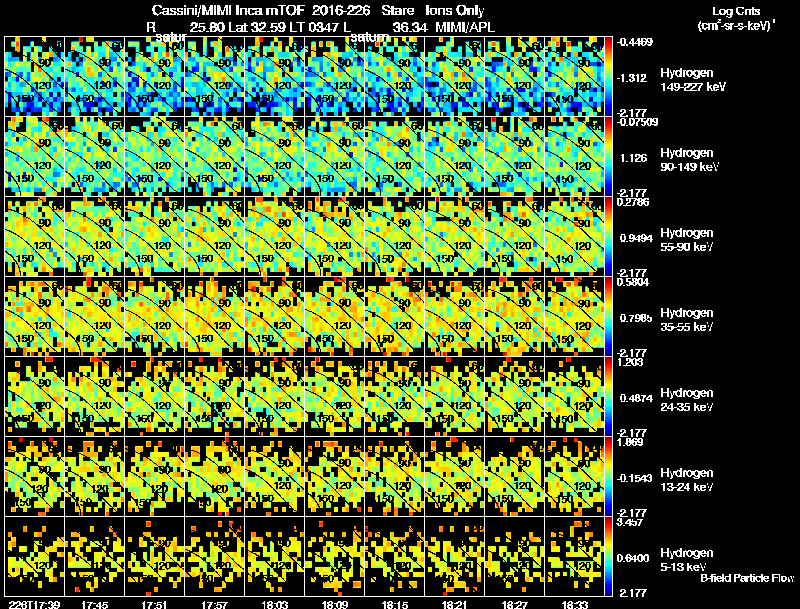Click the 17:57 time label
Image resolution: width=800 pixels, height=609 pixels.
point(214,605)
